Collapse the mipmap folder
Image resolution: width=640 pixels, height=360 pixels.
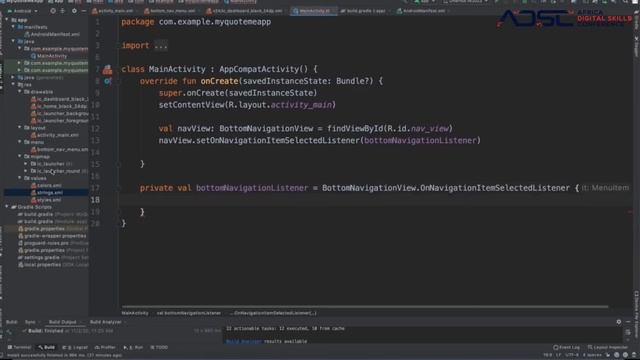point(20,156)
